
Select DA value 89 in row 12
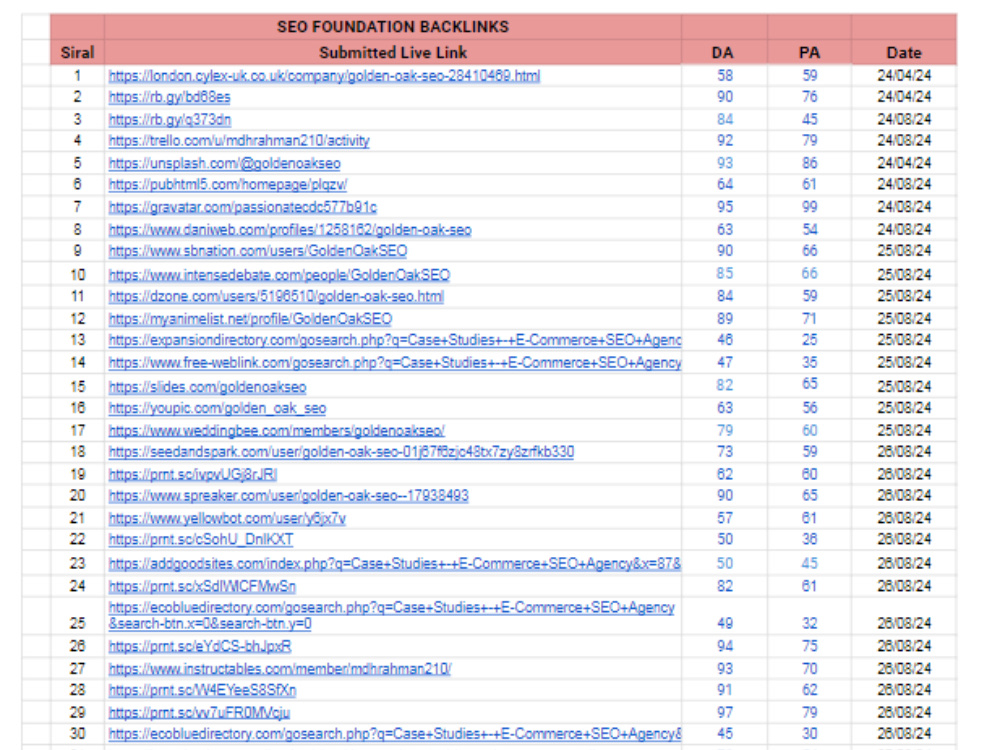coord(725,319)
